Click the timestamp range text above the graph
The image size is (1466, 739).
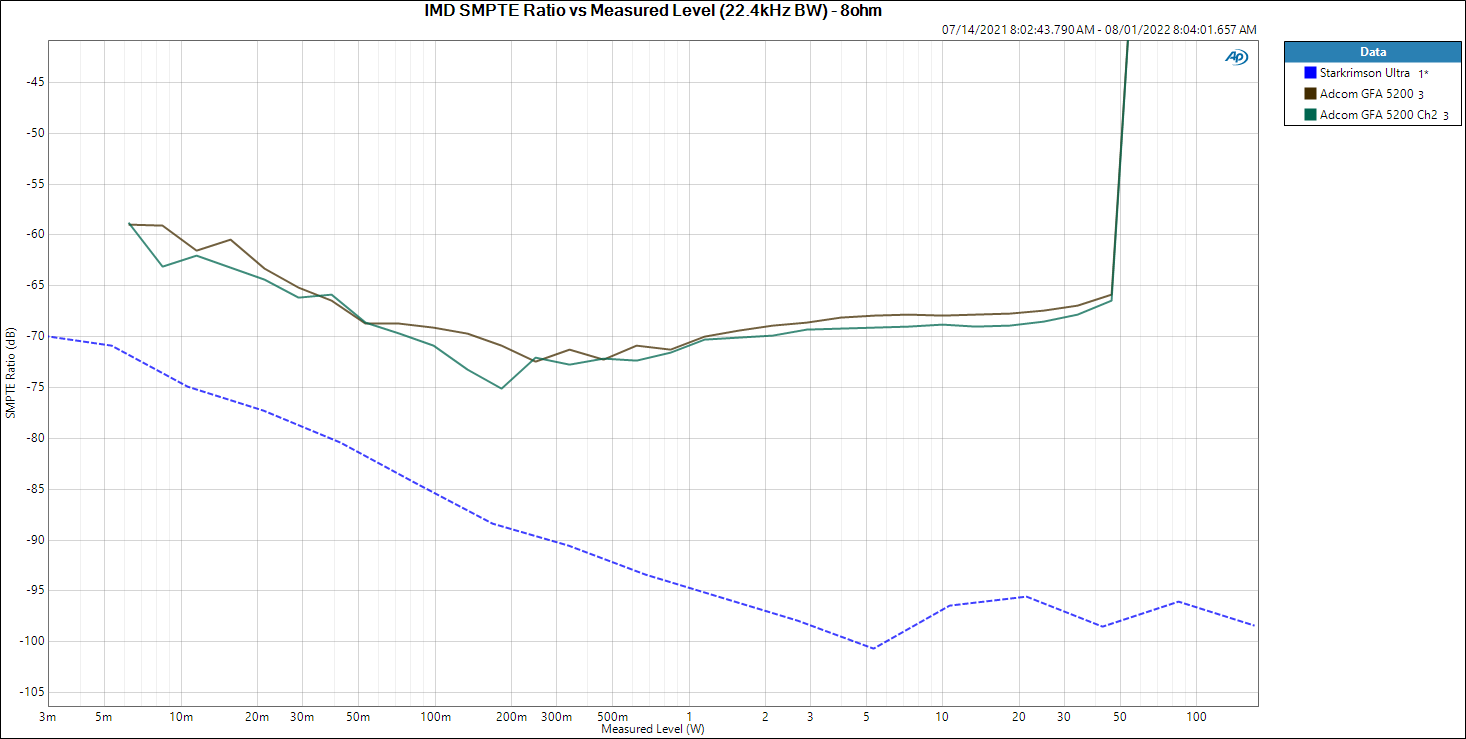1099,30
